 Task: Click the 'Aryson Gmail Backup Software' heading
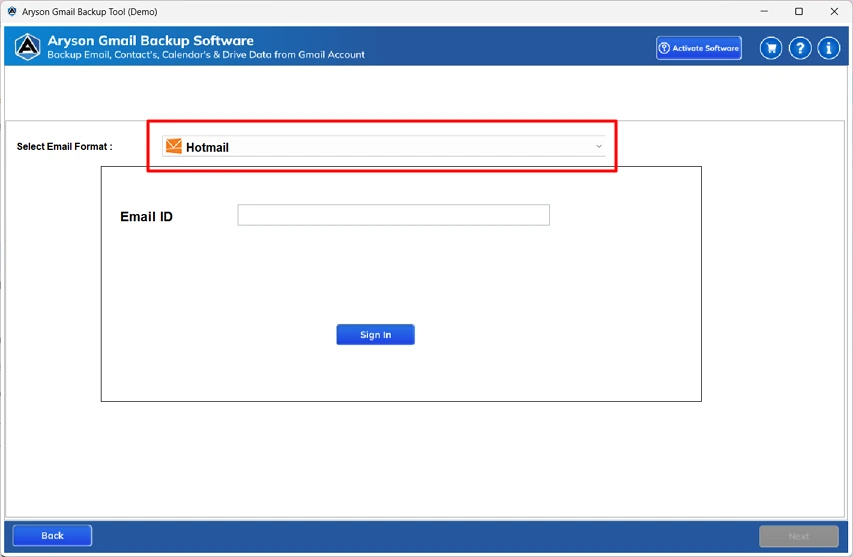151,41
